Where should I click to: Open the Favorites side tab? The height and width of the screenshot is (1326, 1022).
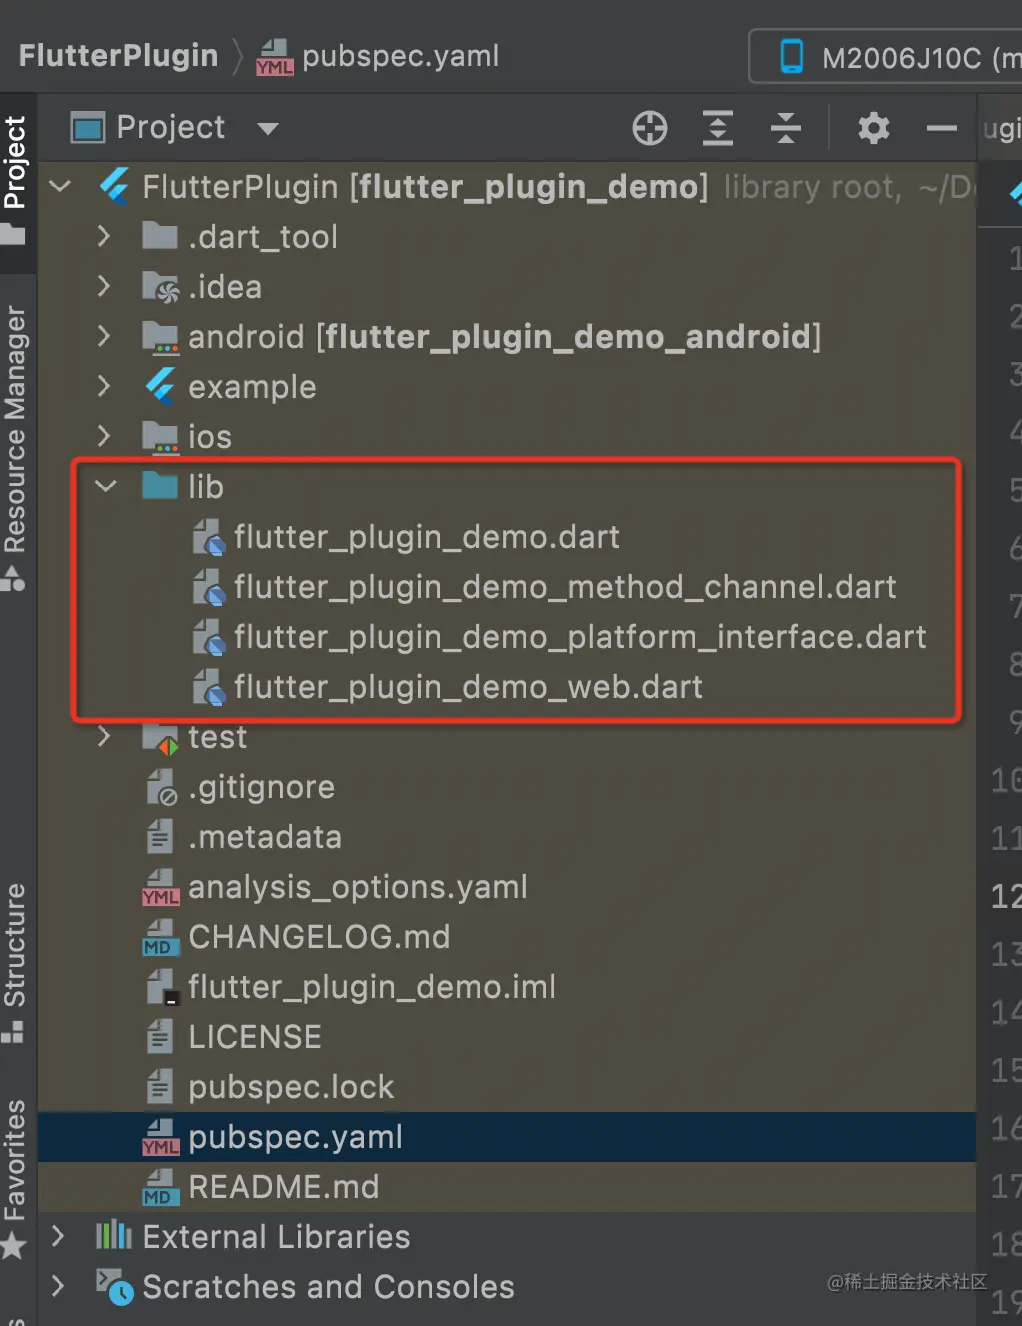click(16, 1178)
